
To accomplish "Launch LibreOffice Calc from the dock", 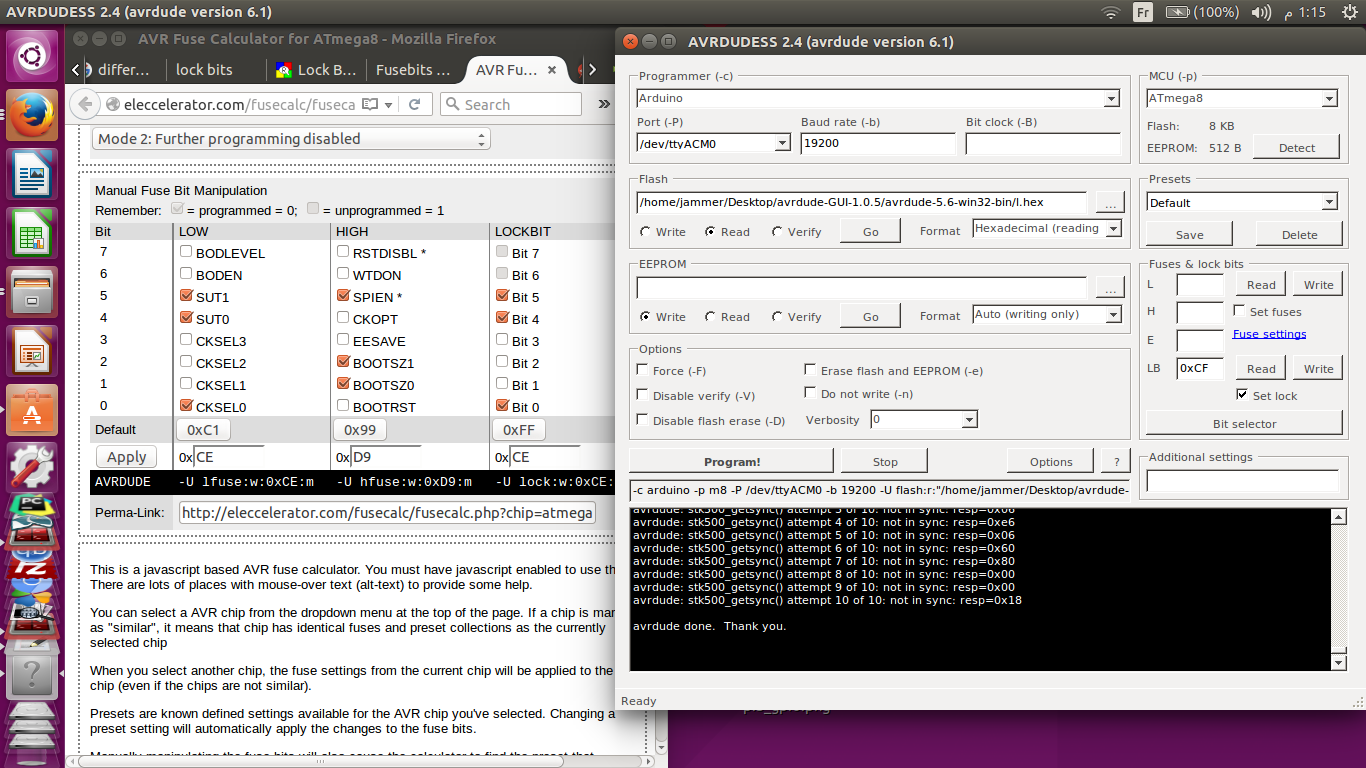I will pyautogui.click(x=32, y=236).
